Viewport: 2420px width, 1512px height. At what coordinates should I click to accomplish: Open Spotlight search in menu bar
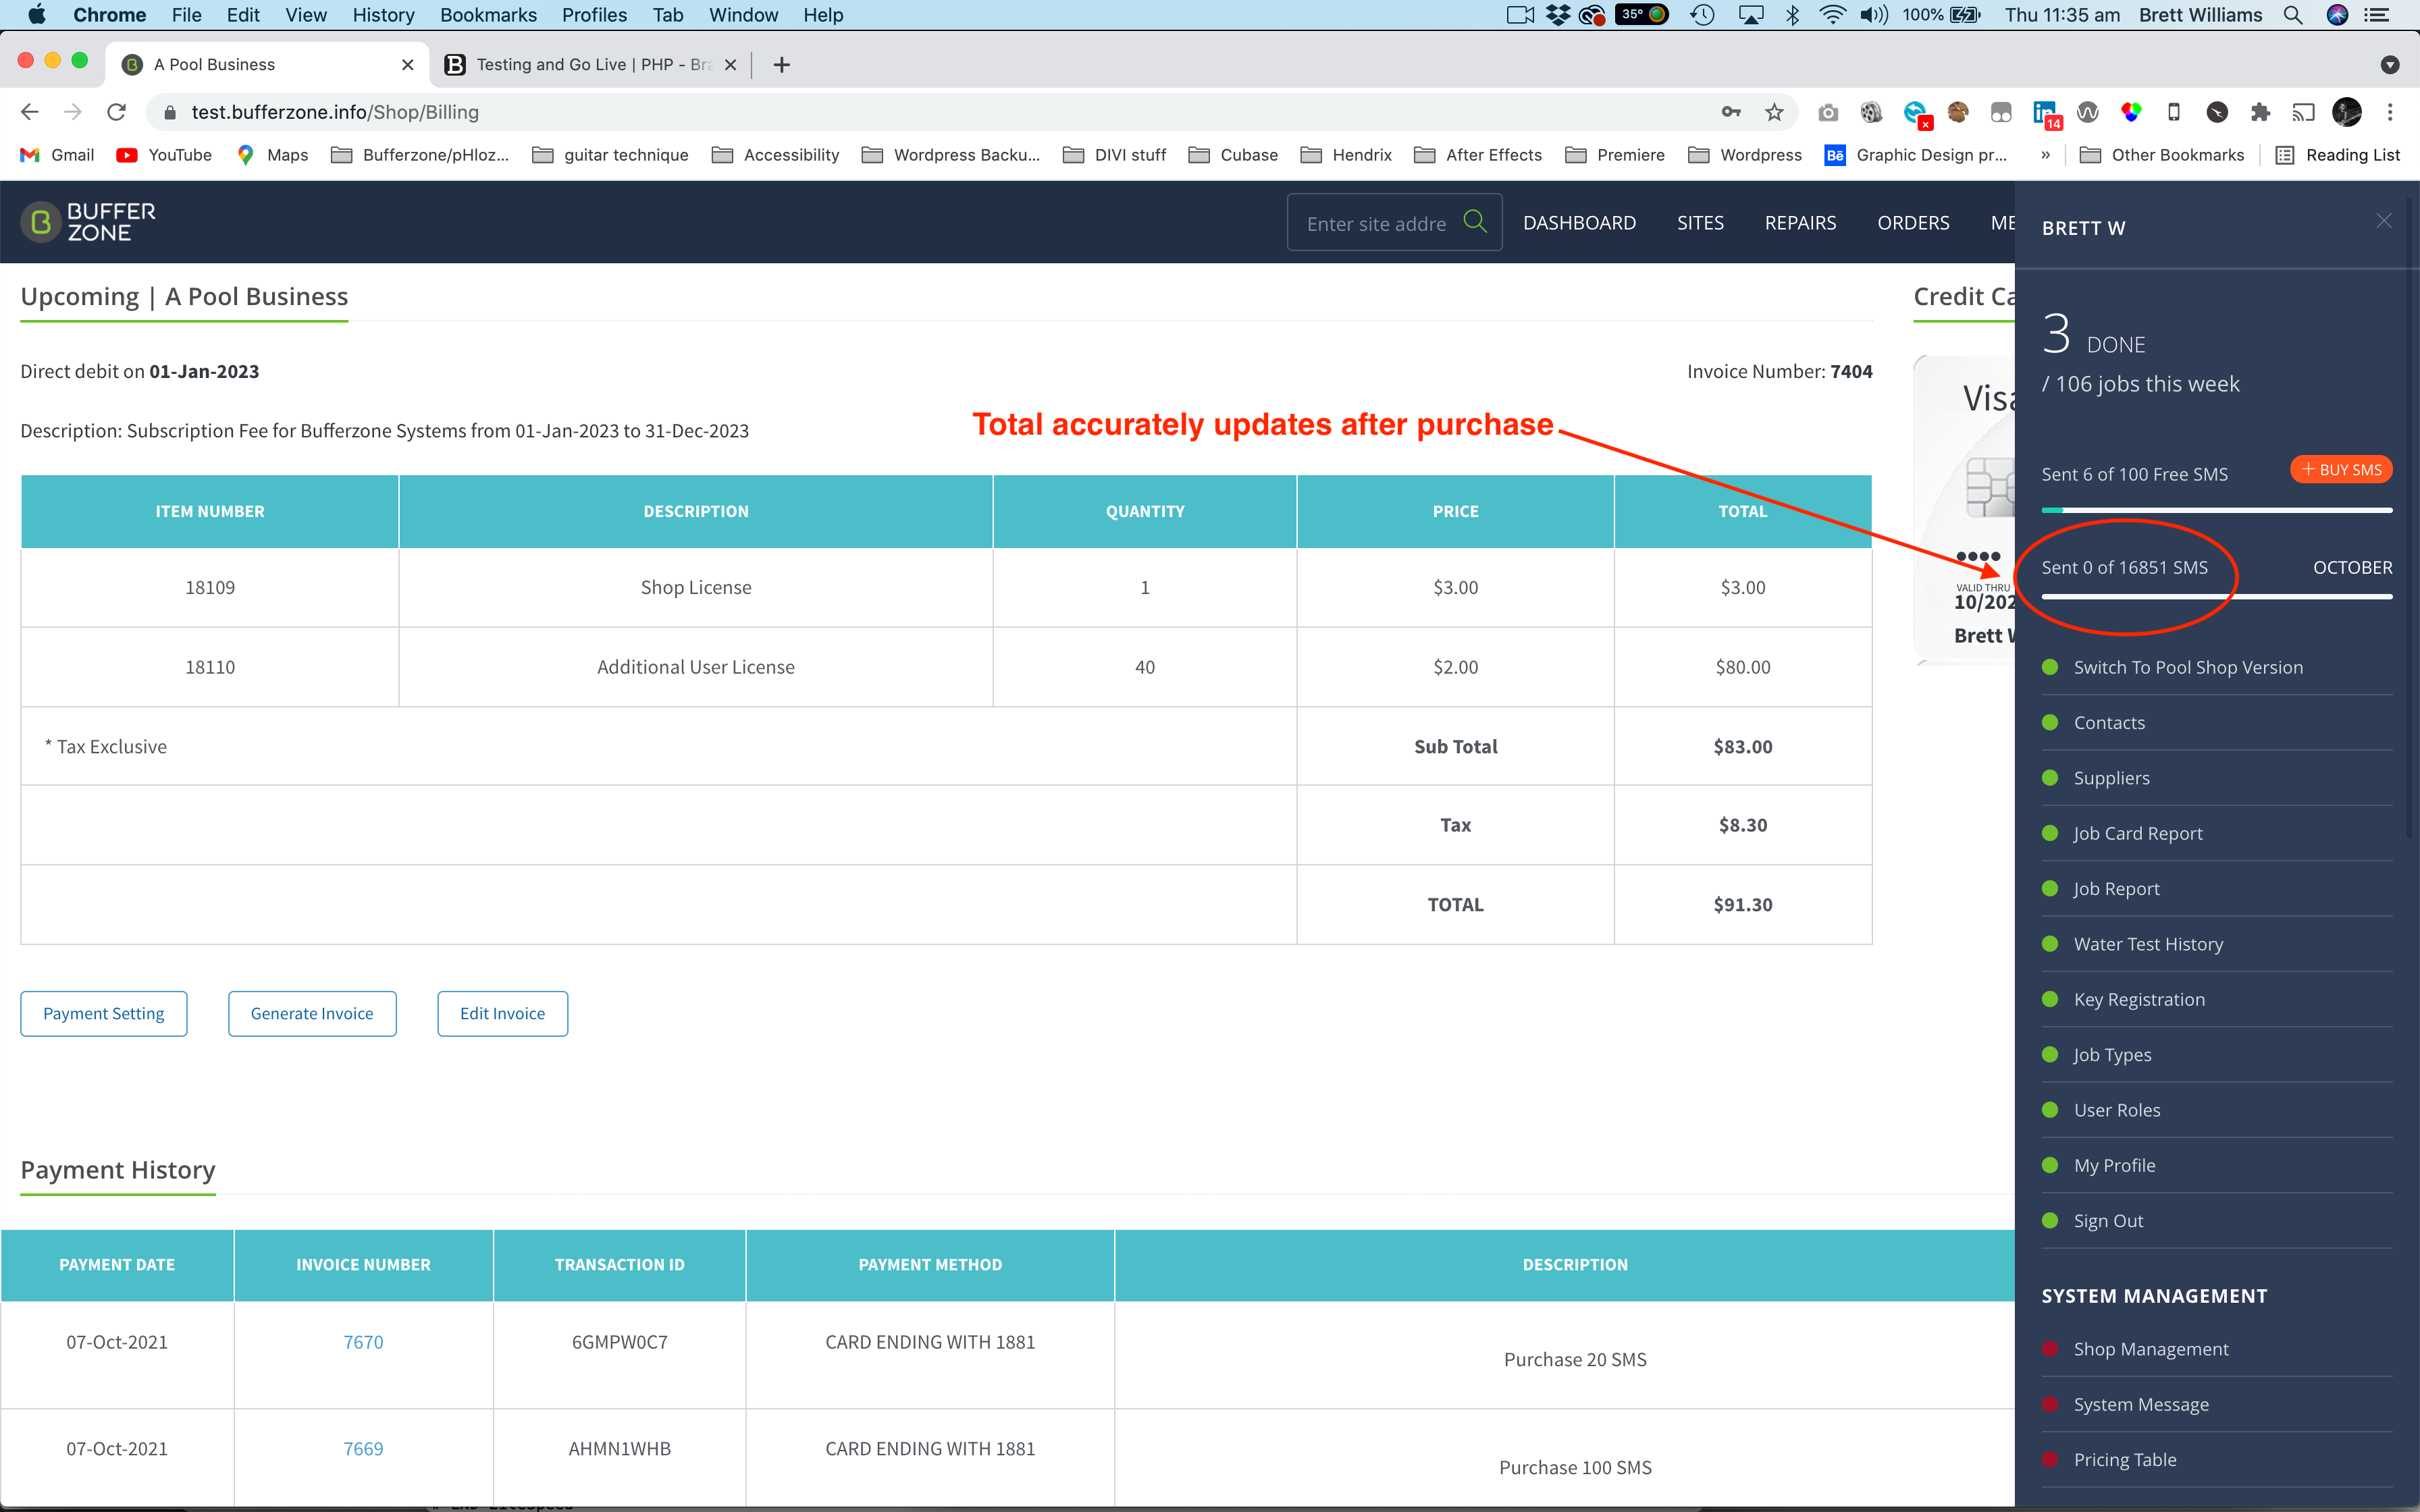2293,15
